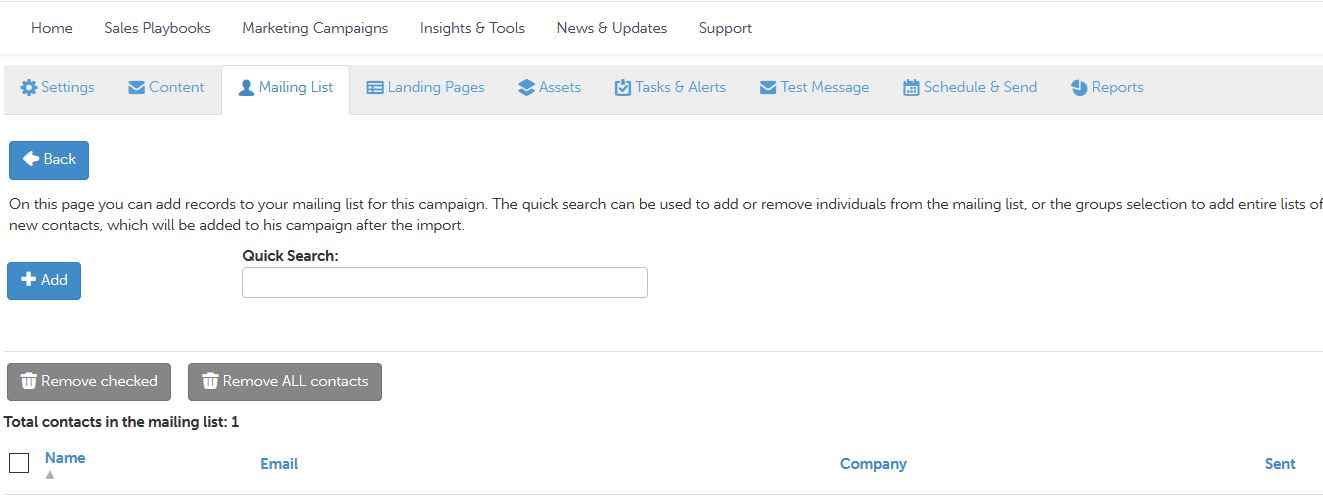Open the Marketing Campaigns menu
This screenshot has height=504, width=1323.
tap(315, 28)
